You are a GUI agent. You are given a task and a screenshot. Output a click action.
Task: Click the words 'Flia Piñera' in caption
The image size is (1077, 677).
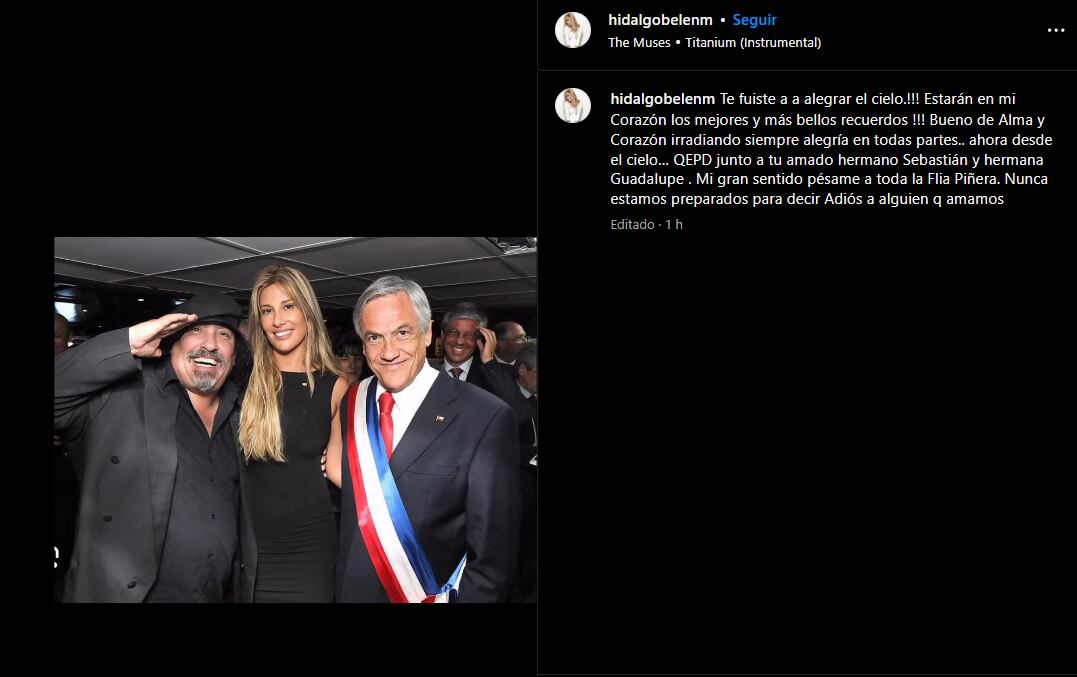962,179
